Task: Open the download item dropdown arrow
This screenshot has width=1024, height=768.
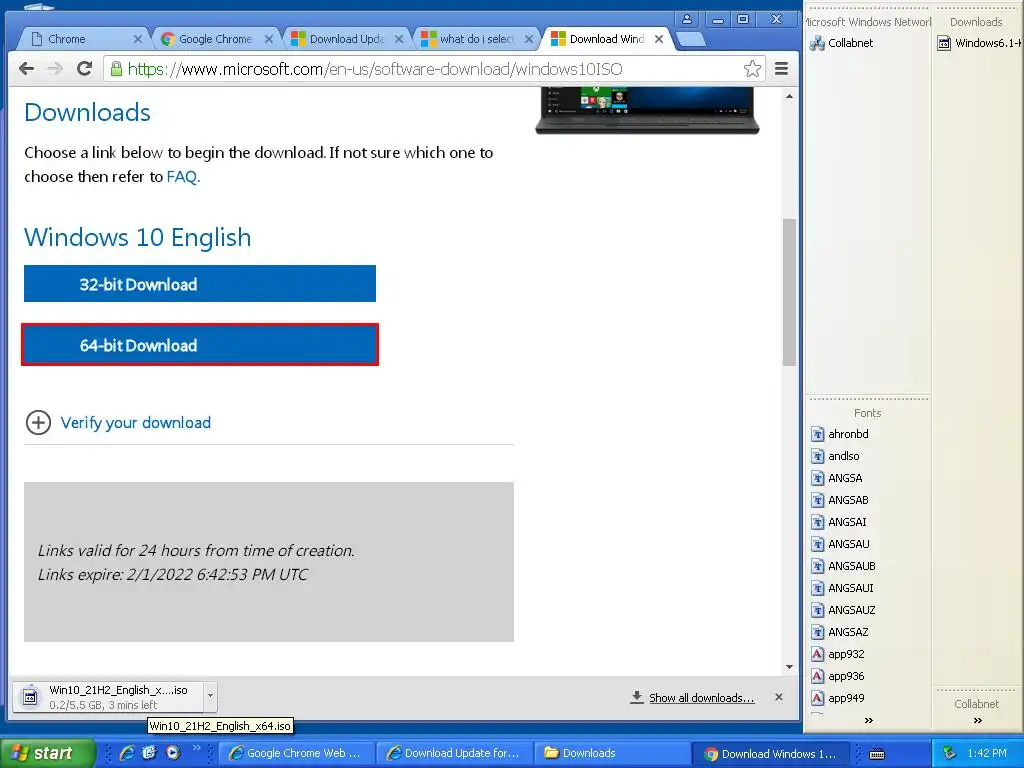Action: point(210,696)
